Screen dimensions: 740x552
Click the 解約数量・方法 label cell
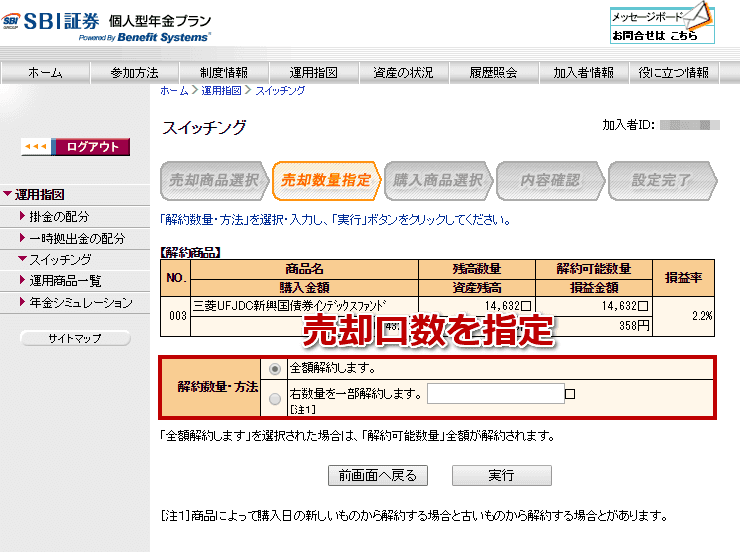click(x=211, y=388)
